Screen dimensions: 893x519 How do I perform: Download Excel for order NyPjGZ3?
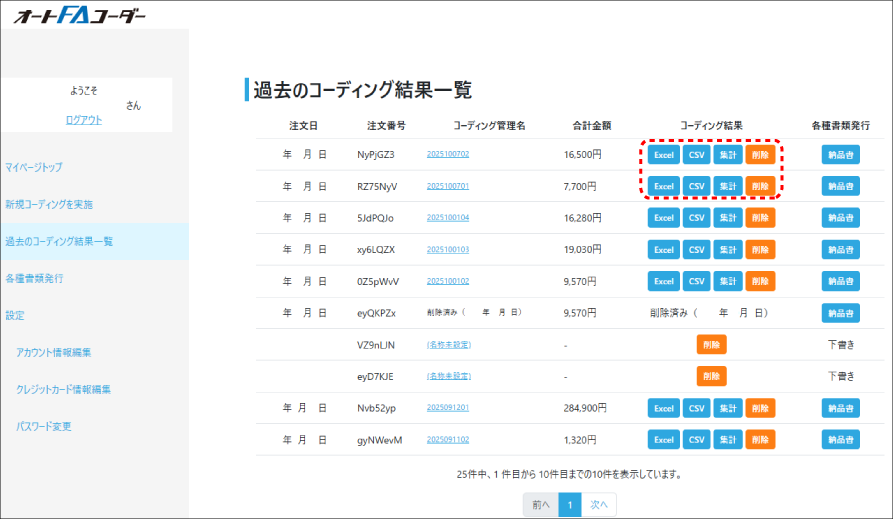tap(662, 155)
